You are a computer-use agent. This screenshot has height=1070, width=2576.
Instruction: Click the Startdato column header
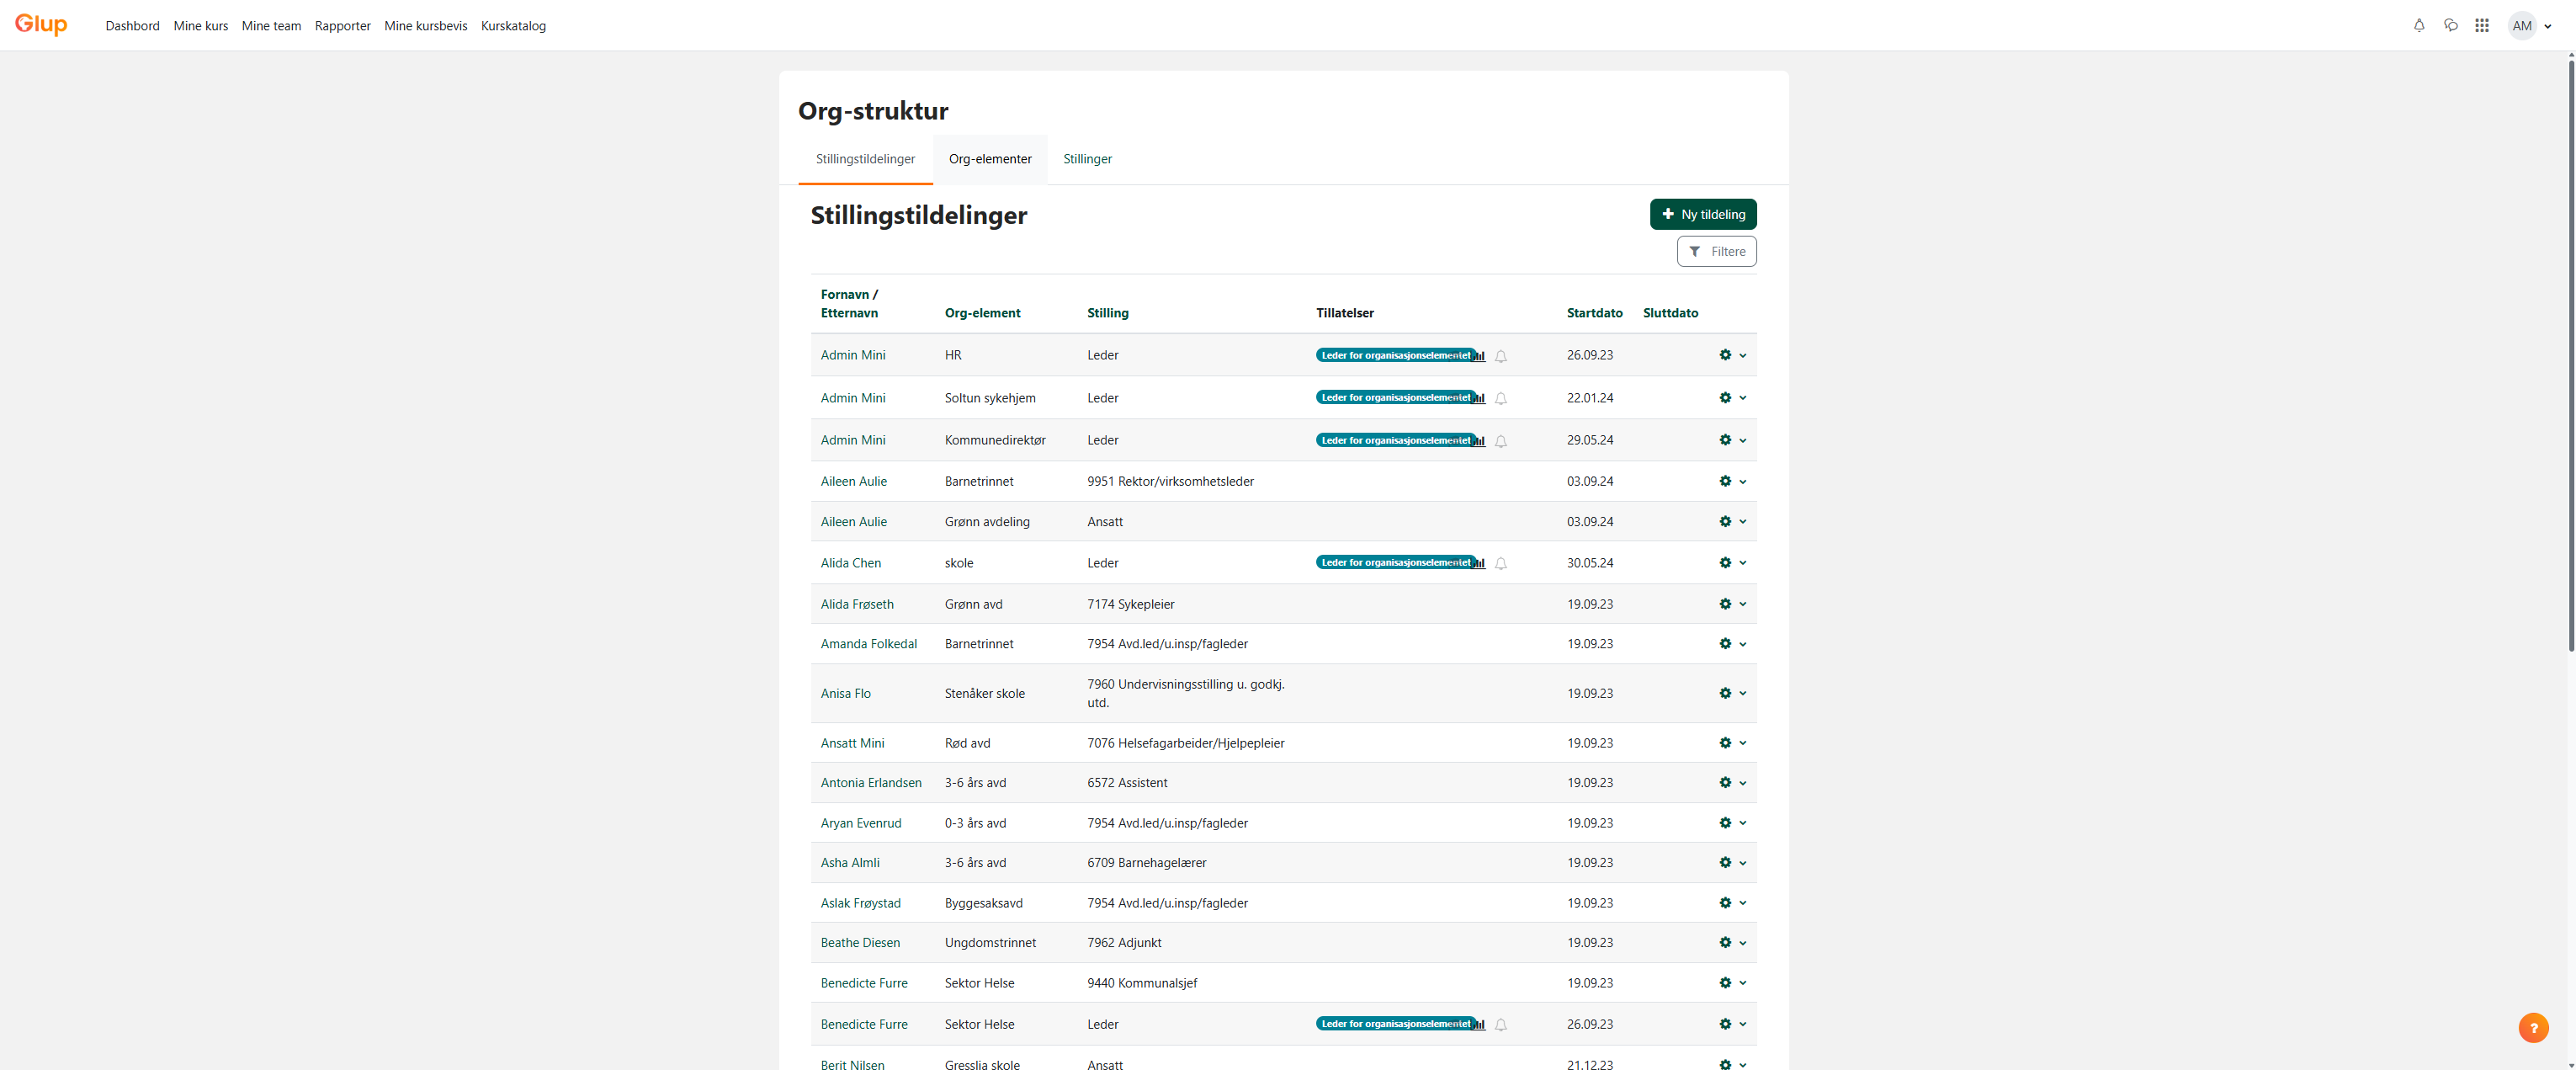pos(1594,313)
